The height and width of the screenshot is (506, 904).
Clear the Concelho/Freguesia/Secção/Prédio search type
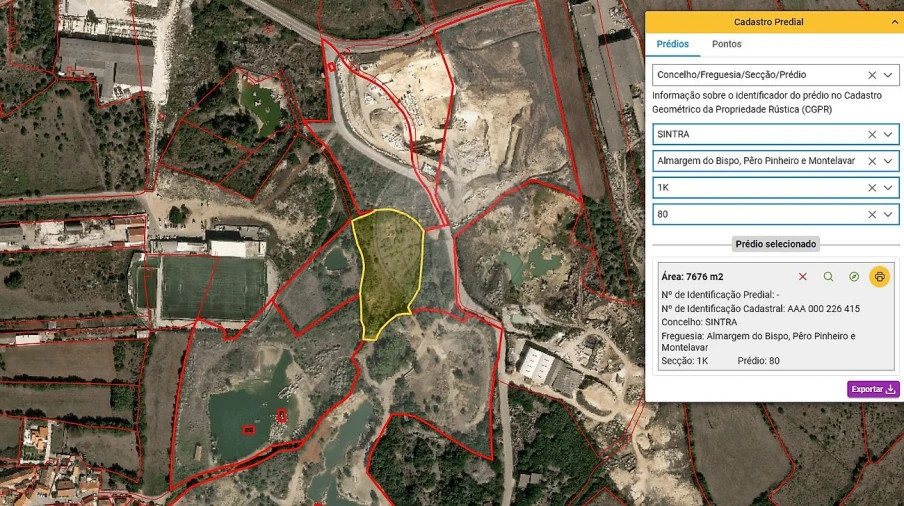(x=871, y=75)
